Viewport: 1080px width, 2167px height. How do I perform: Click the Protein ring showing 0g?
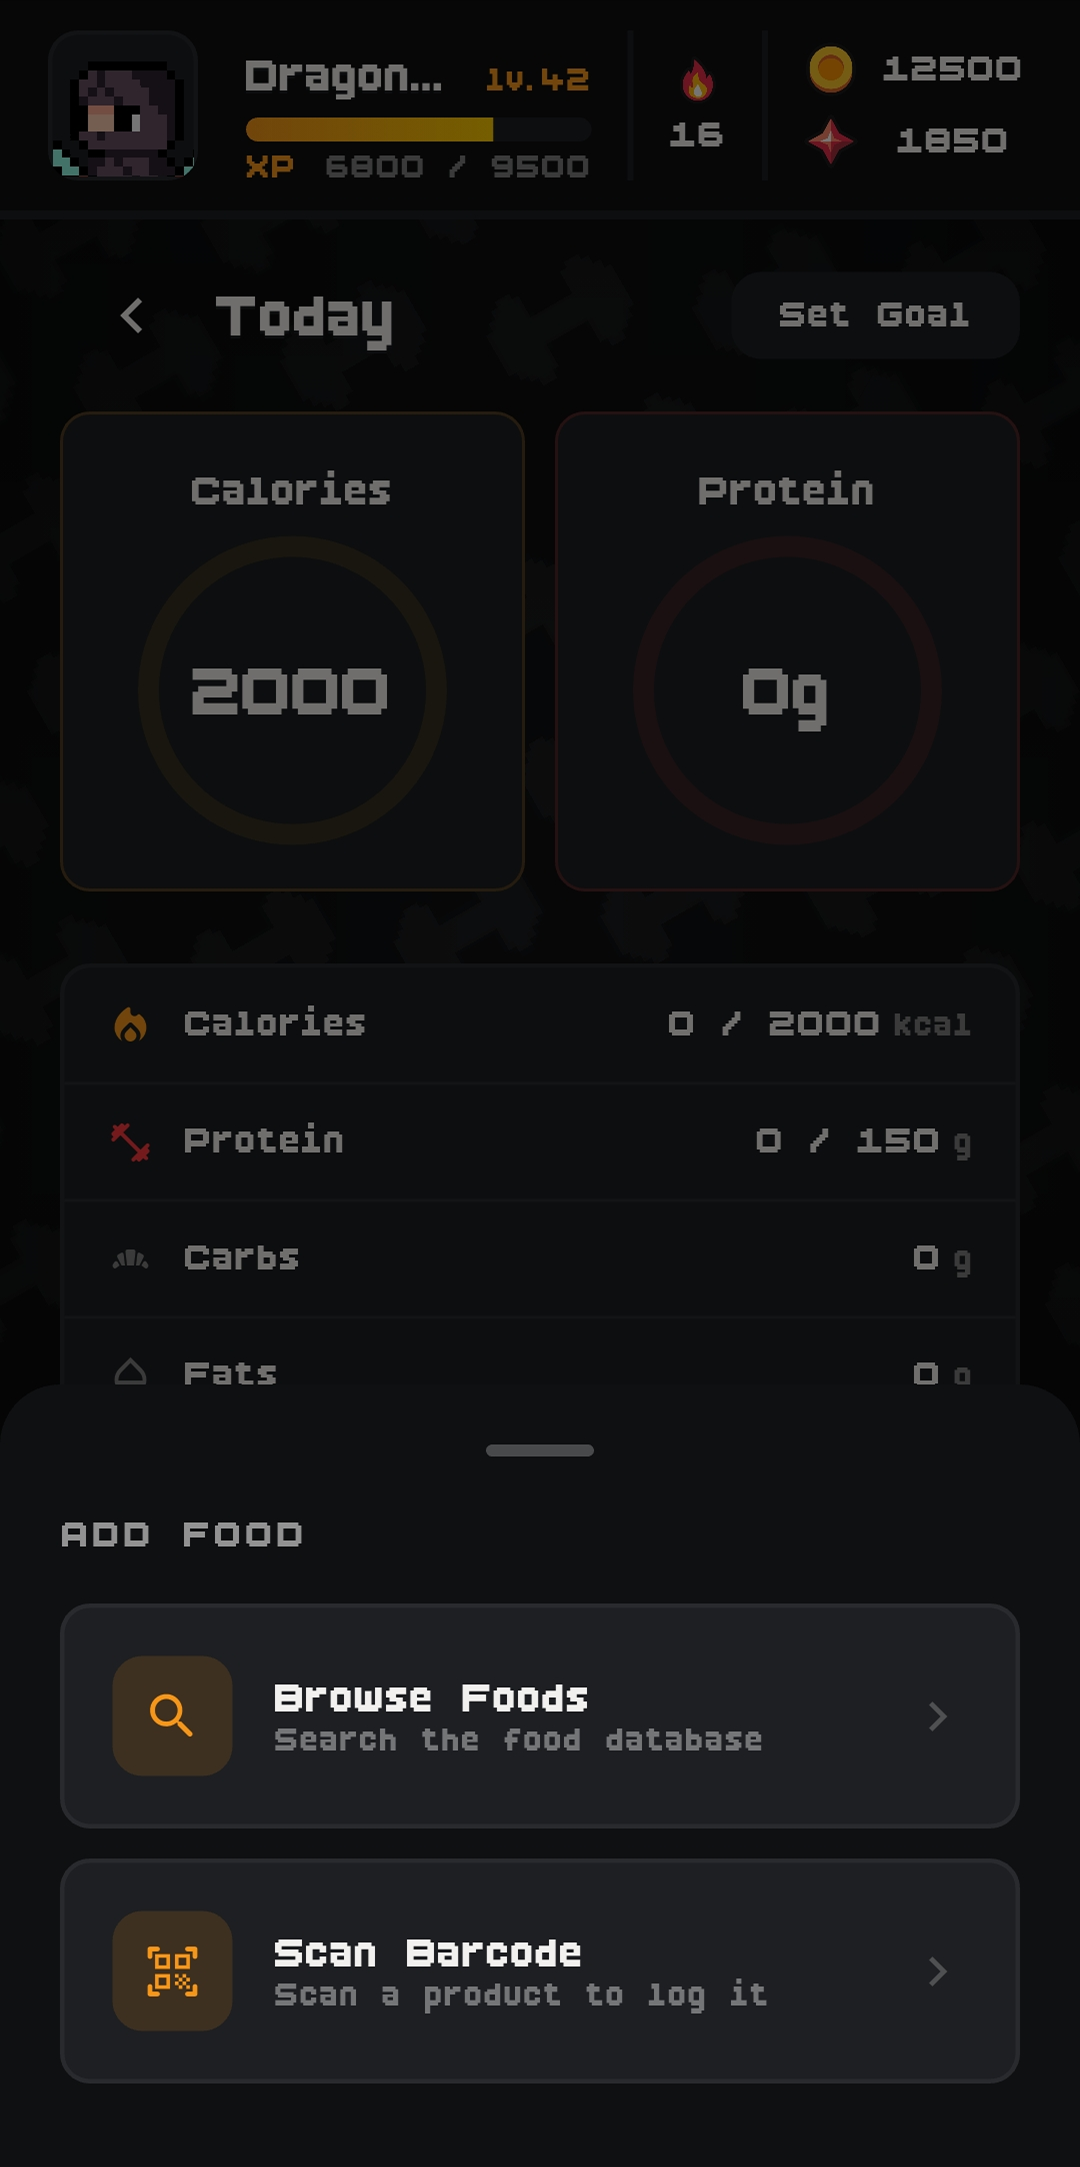[x=787, y=690]
